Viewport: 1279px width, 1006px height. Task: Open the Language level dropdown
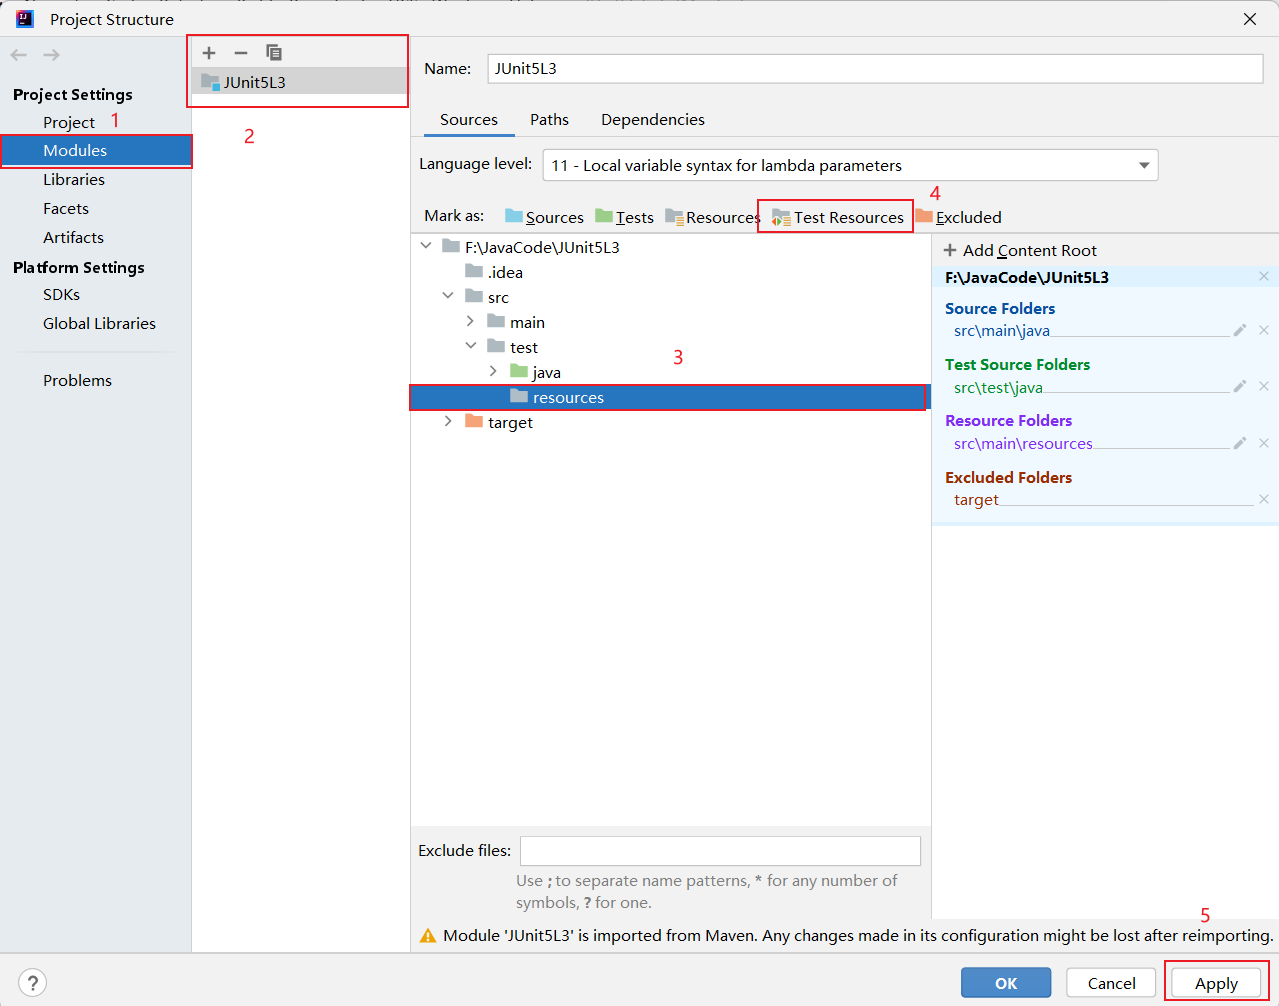(1144, 165)
